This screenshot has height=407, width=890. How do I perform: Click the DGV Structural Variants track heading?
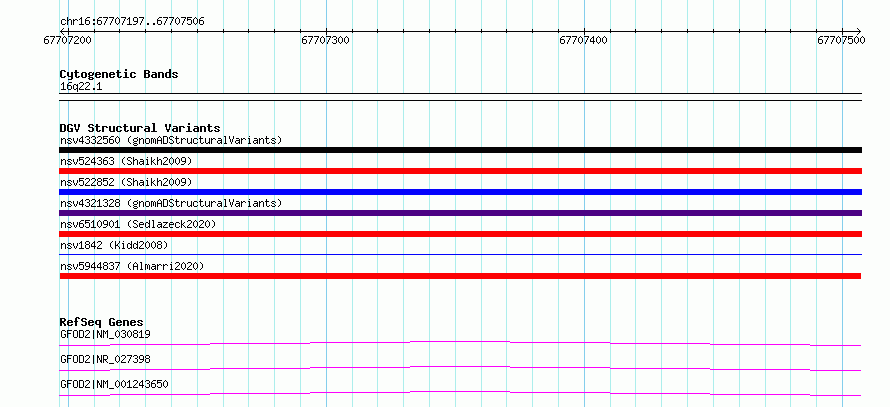point(140,128)
